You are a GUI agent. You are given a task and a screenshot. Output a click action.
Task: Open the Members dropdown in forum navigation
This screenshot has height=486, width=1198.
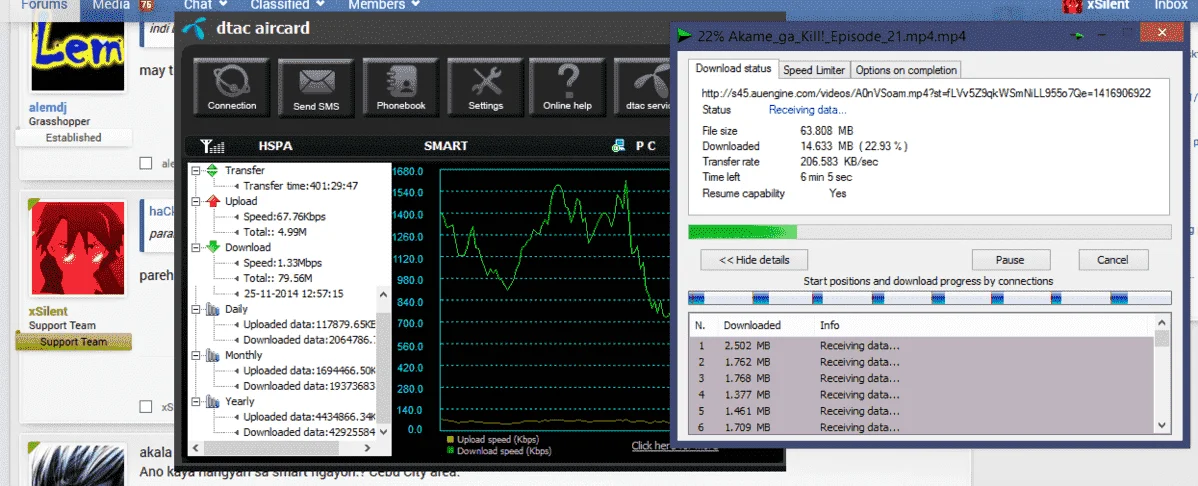[384, 5]
